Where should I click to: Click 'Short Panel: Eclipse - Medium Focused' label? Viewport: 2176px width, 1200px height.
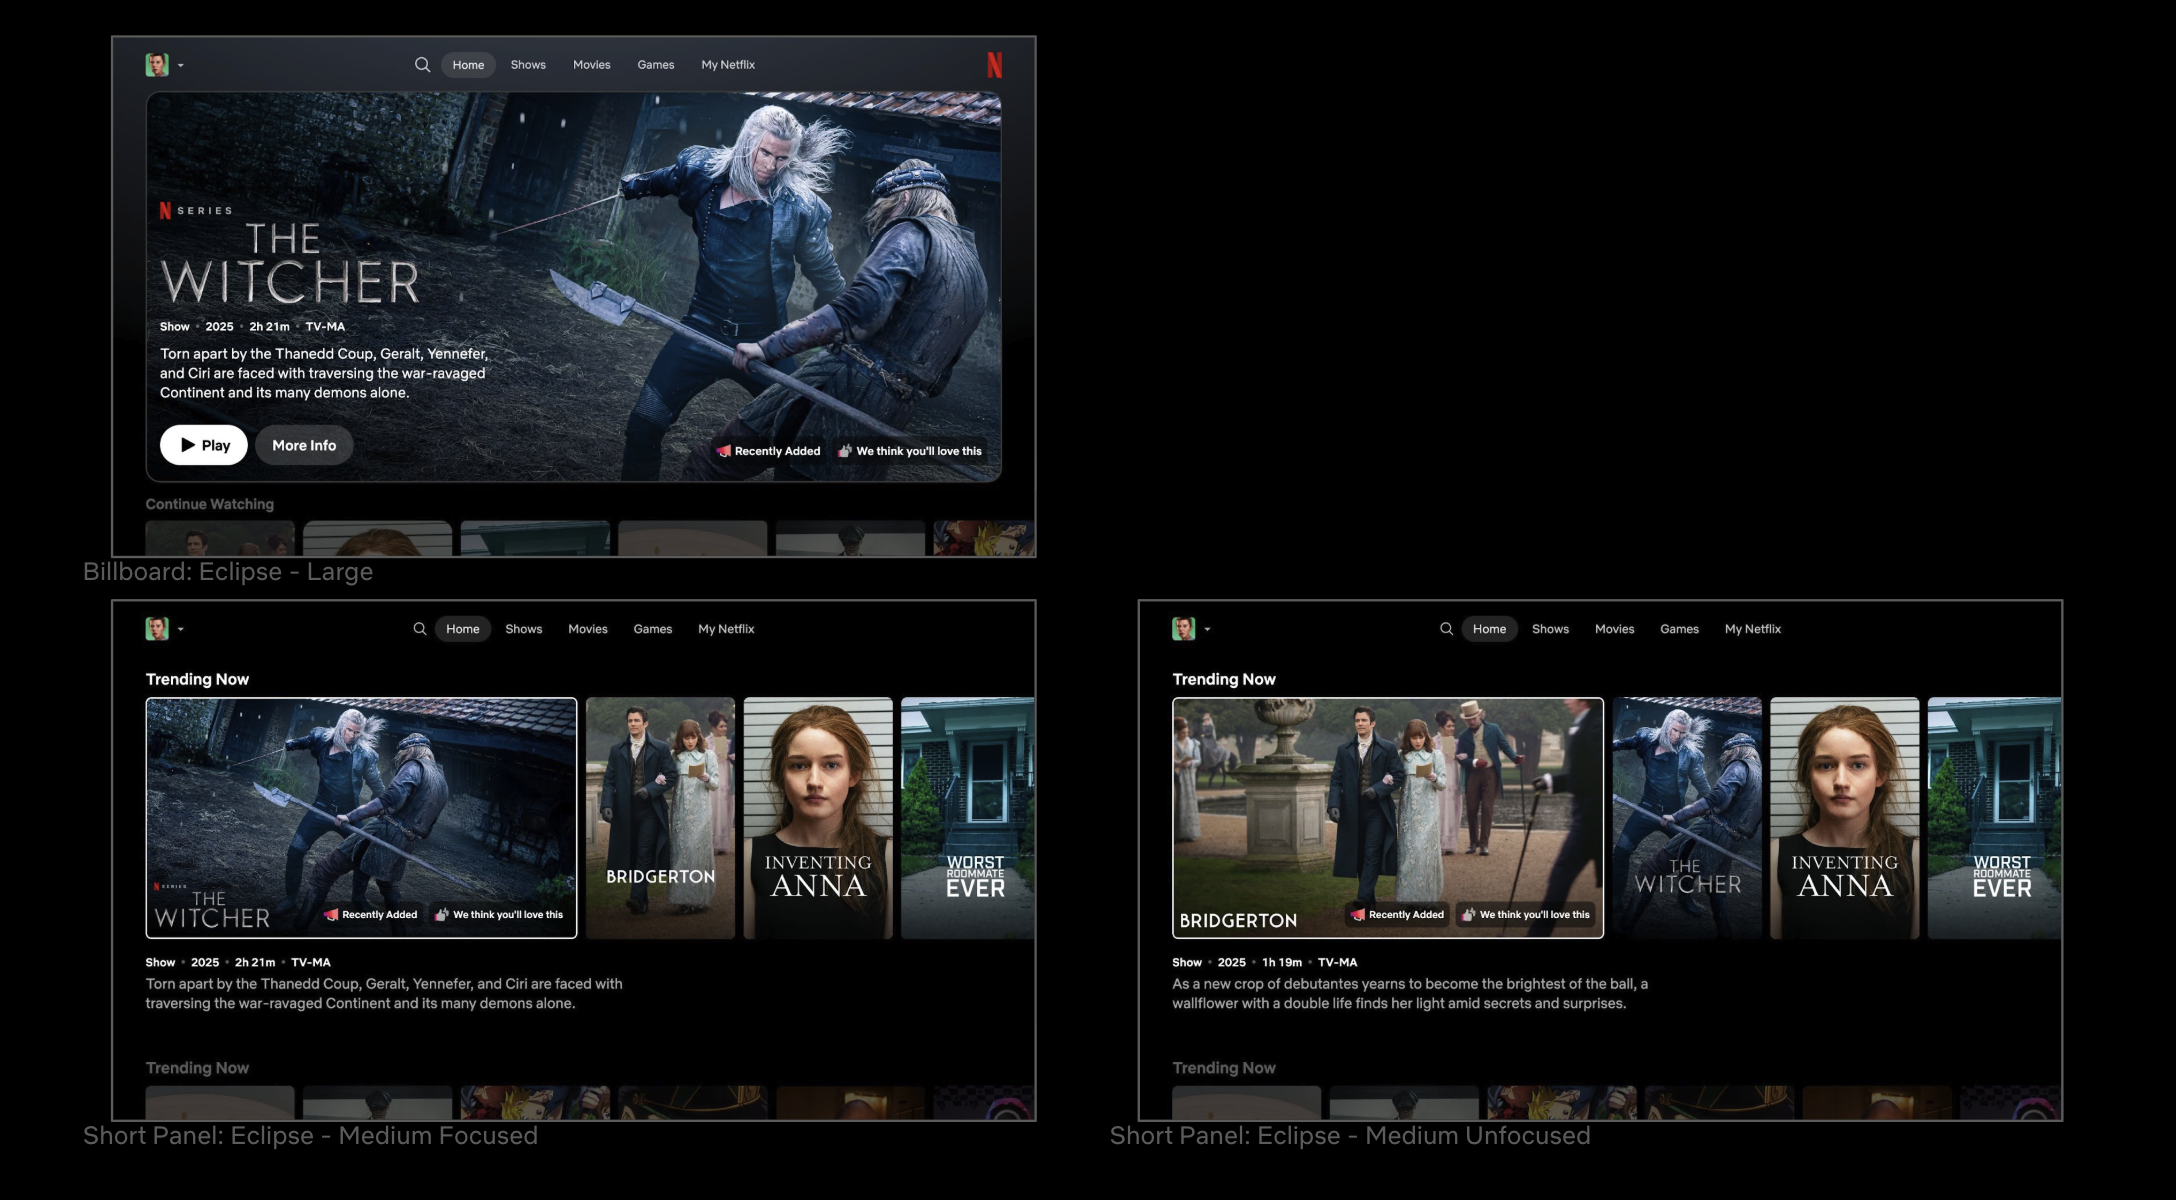coord(310,1136)
